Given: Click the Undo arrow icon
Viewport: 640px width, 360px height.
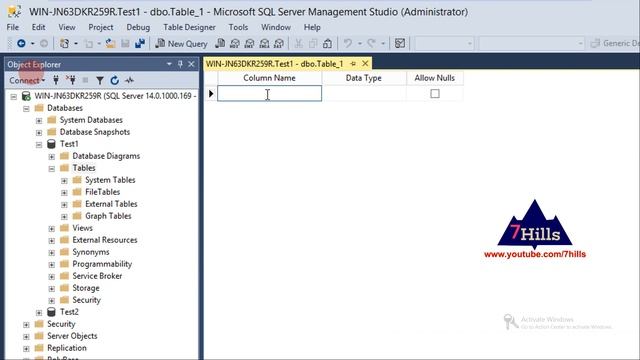Looking at the screenshot, I should tap(348, 43).
